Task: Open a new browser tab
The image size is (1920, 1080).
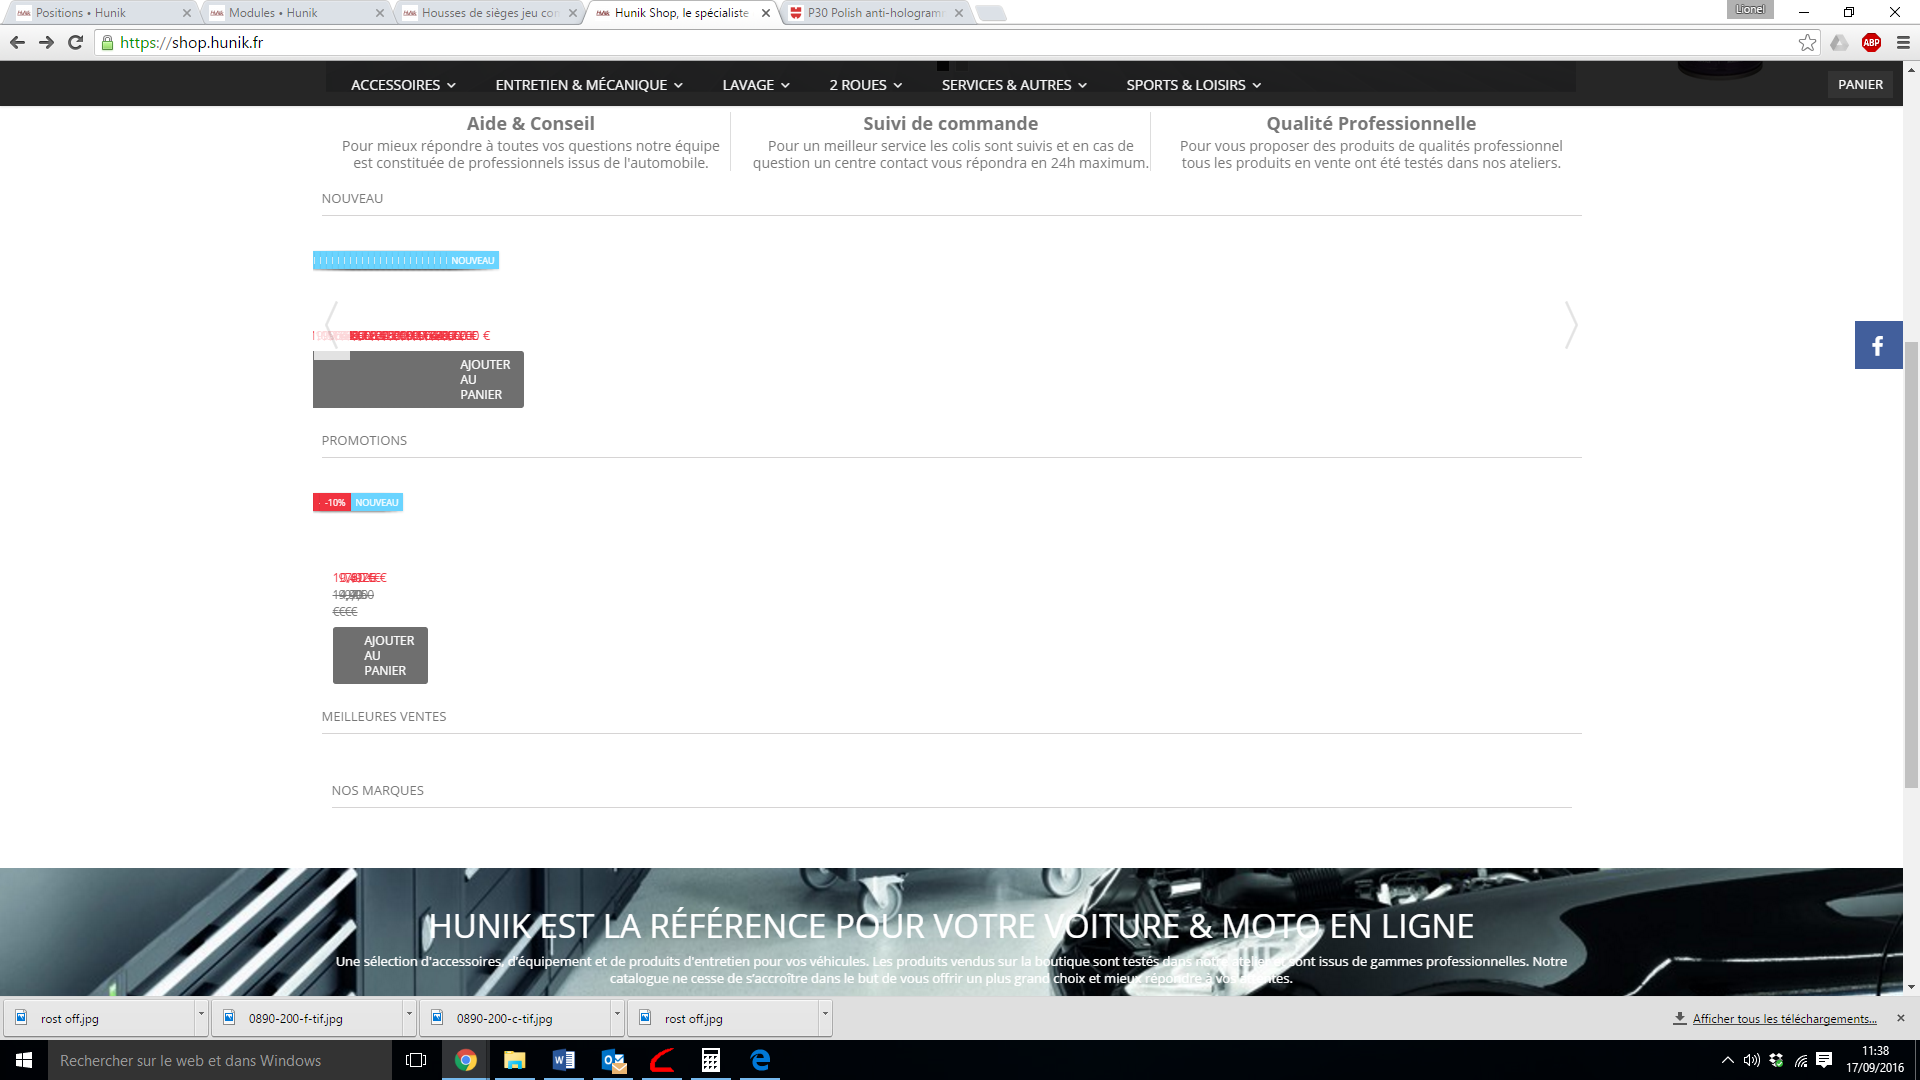Action: click(990, 13)
